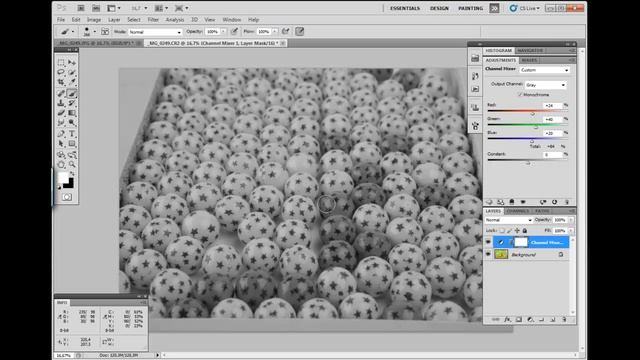Switch to the Channels tab
Viewport: 640px width, 360px height.
click(518, 211)
